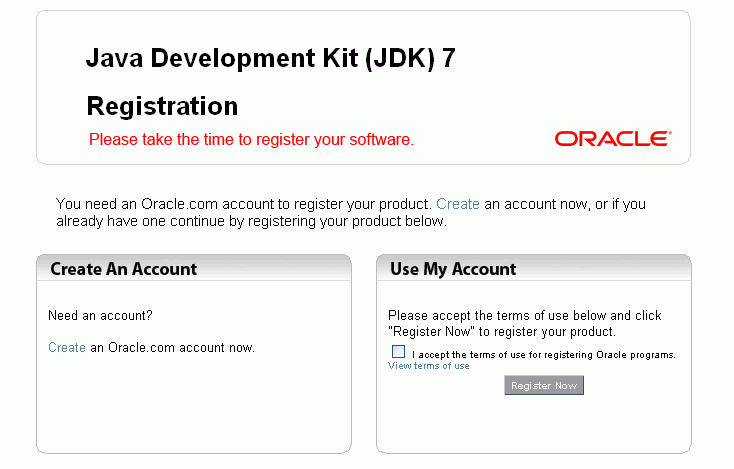Click the 'Need an account?' text

101,315
